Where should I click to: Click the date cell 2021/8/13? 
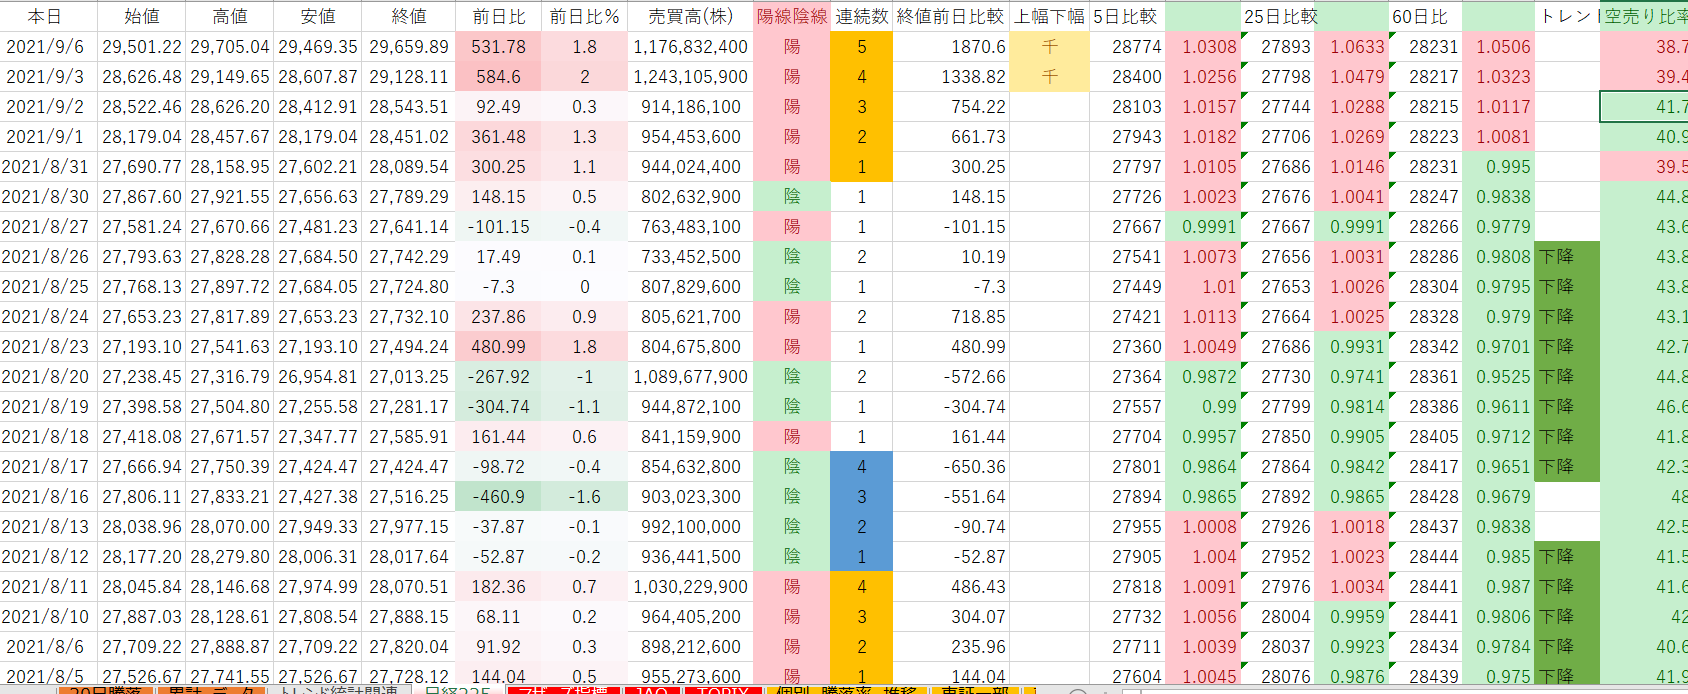click(48, 526)
